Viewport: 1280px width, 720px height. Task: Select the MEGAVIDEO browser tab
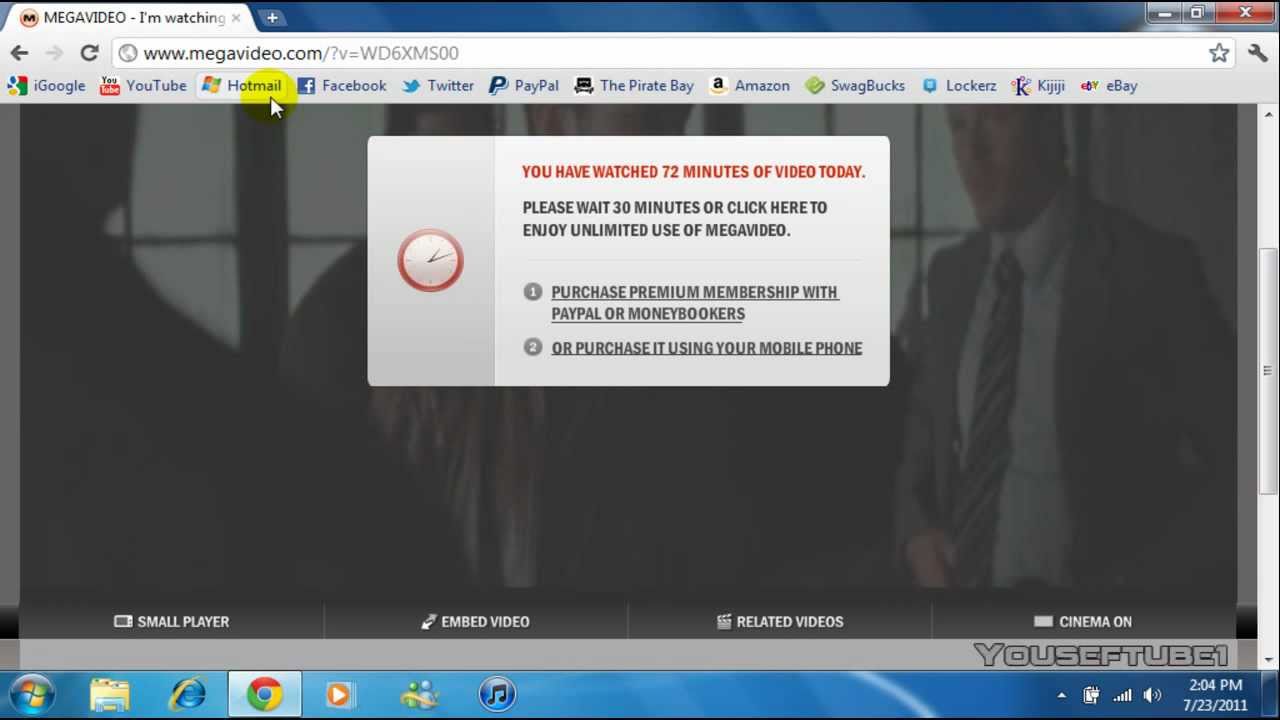pyautogui.click(x=130, y=17)
